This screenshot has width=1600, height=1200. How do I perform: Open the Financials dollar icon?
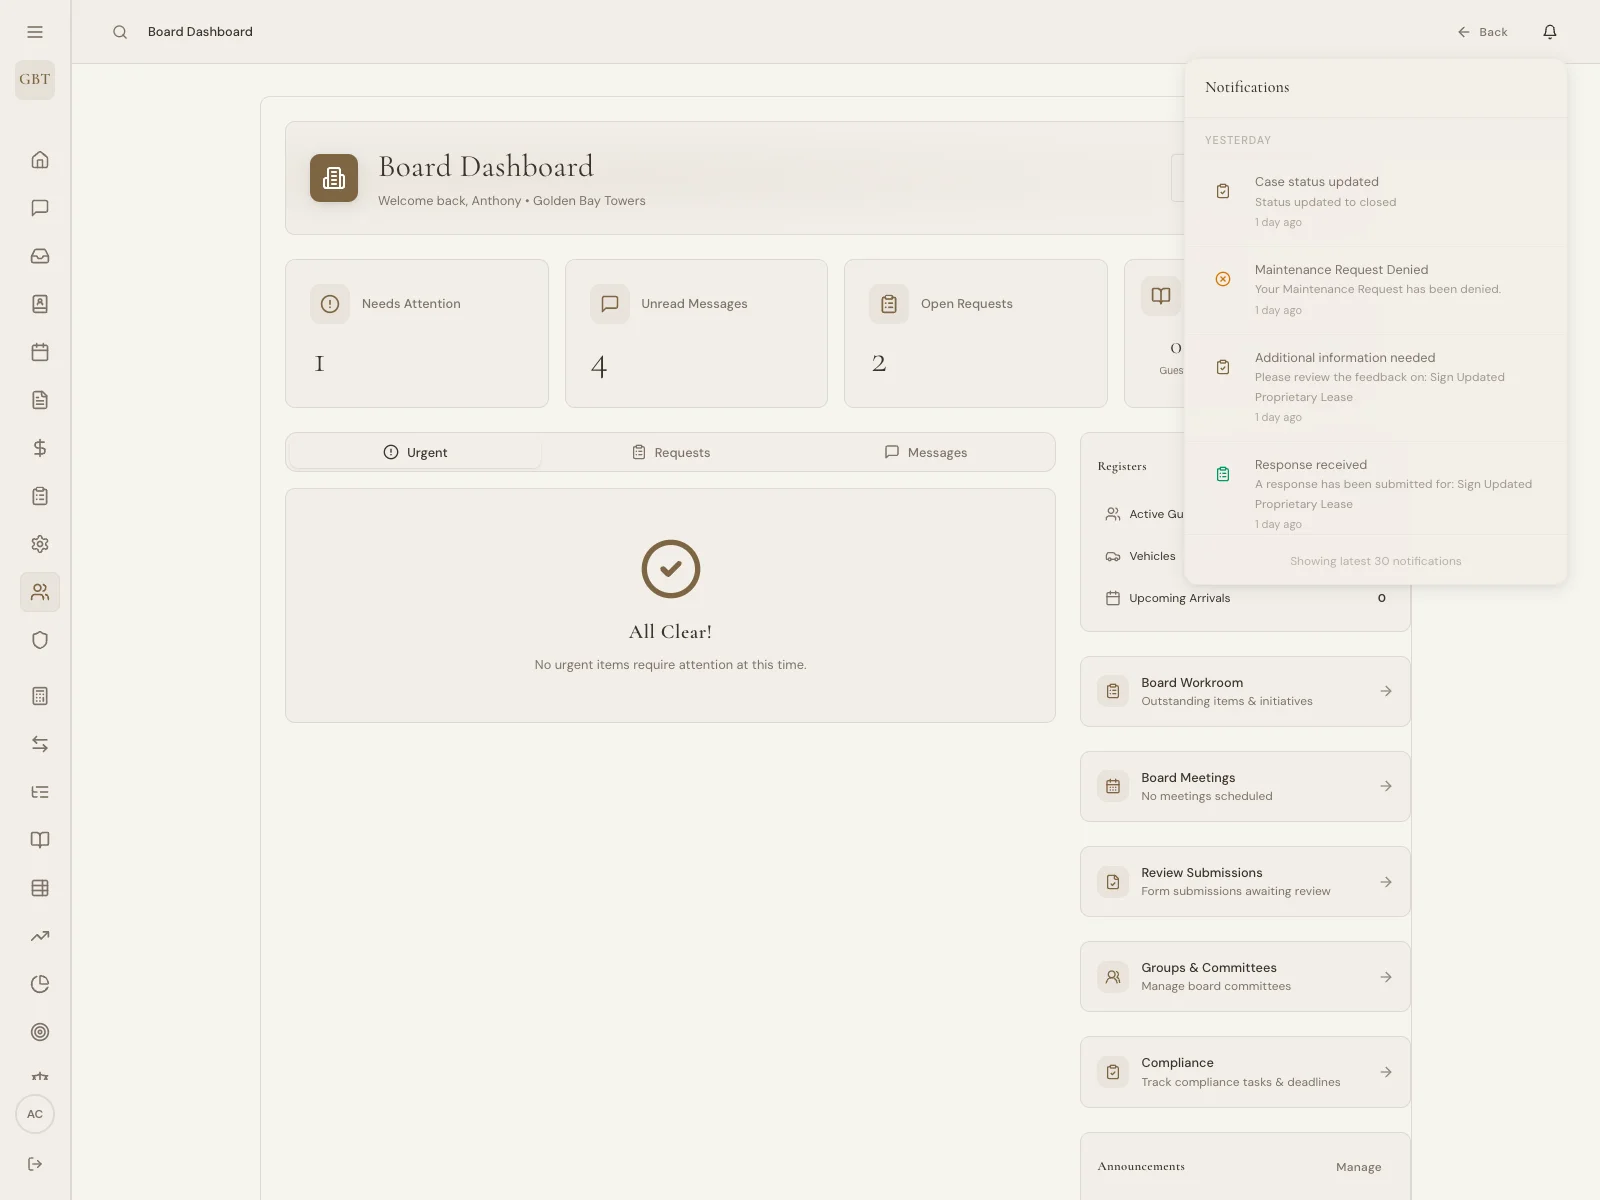pyautogui.click(x=39, y=448)
